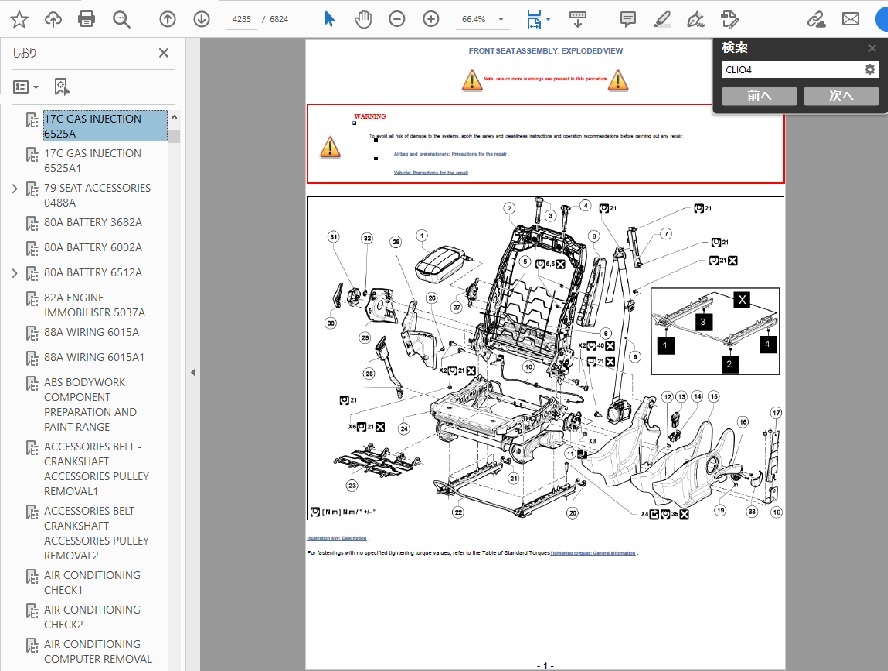Click the fit page width icon
The width and height of the screenshot is (888, 671).
pos(533,19)
